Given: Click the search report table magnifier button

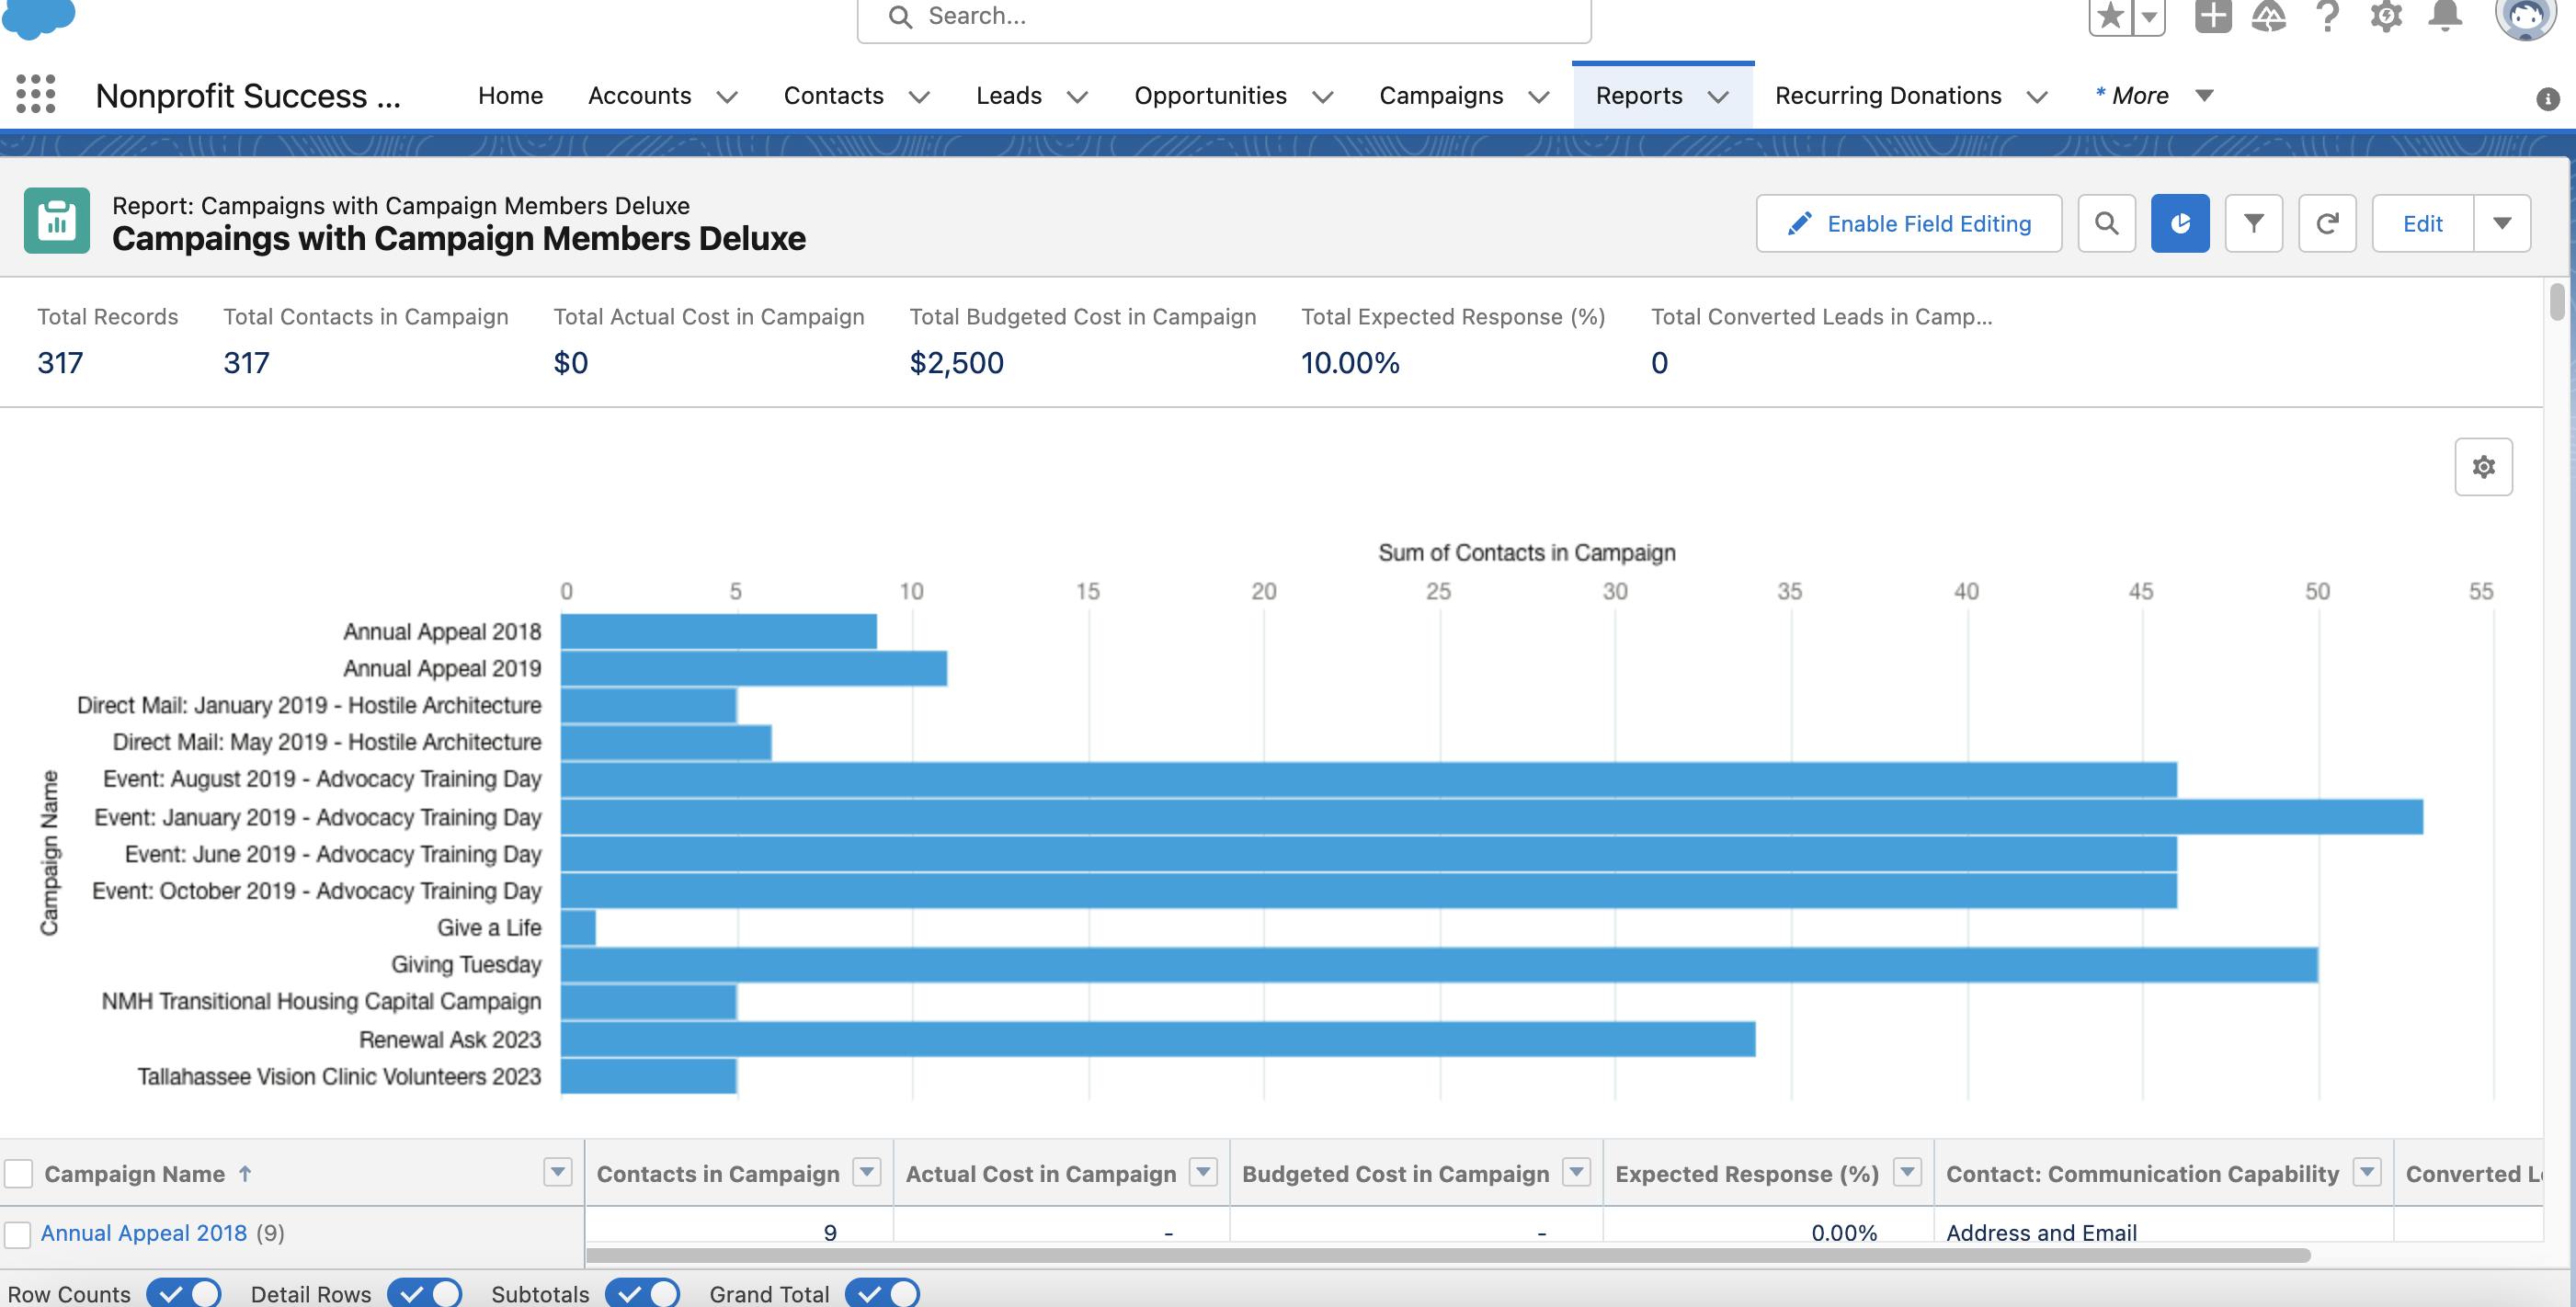Looking at the screenshot, I should point(2106,223).
